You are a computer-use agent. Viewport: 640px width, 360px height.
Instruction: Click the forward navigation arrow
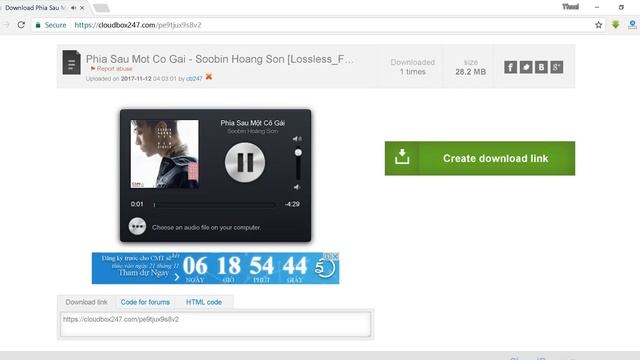[7, 25]
